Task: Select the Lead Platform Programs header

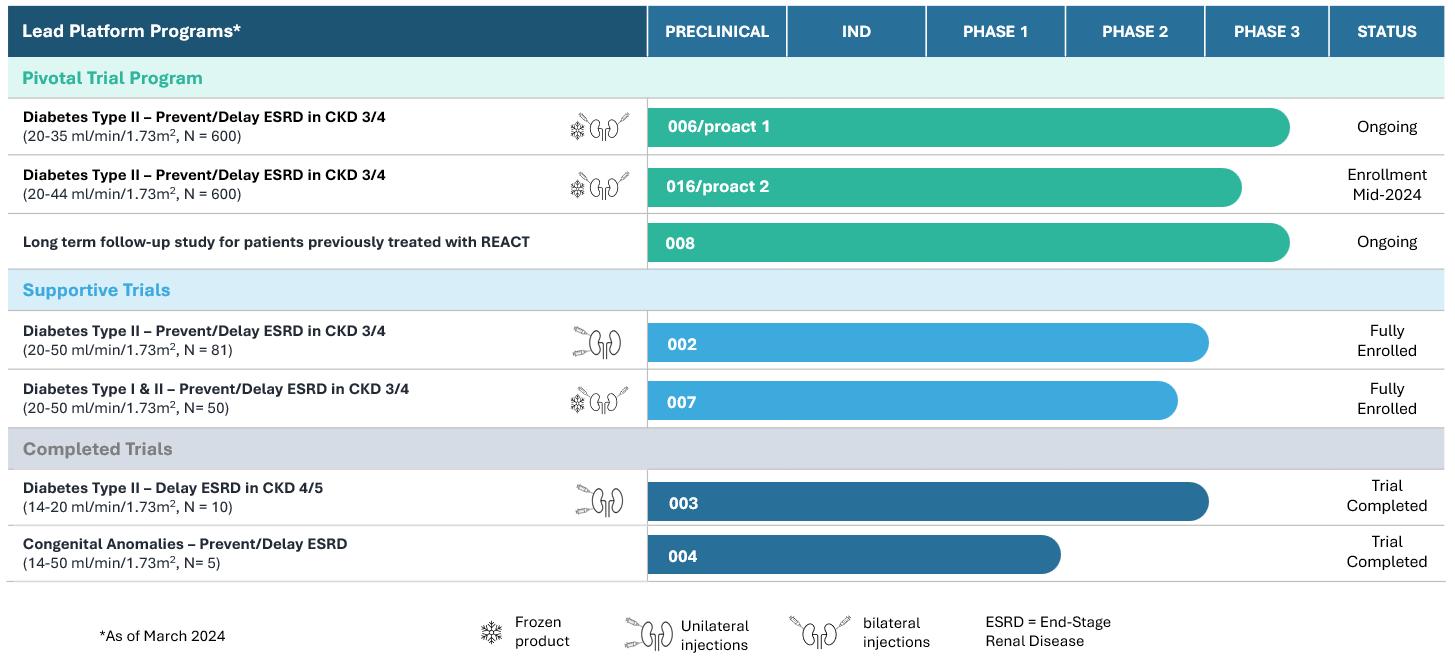Action: coord(131,32)
